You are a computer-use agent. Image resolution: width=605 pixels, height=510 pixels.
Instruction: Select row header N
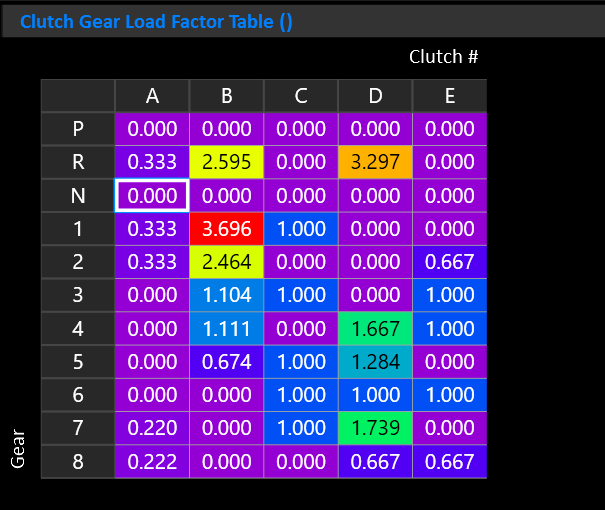[x=78, y=196]
